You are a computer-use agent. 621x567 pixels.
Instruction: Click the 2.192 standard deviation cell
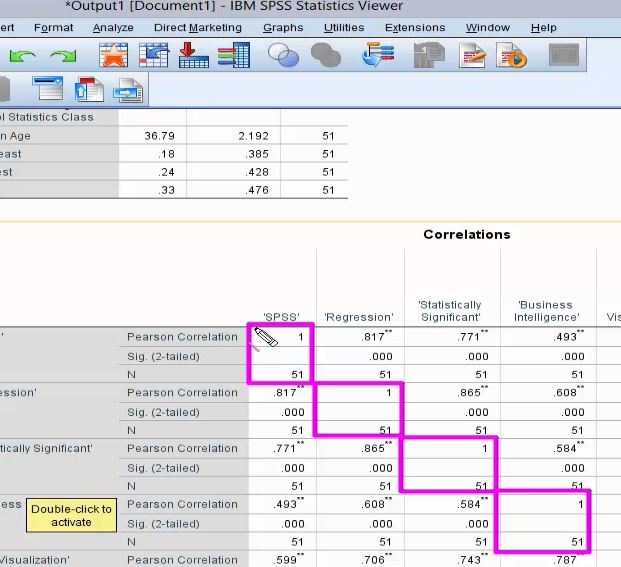point(253,136)
